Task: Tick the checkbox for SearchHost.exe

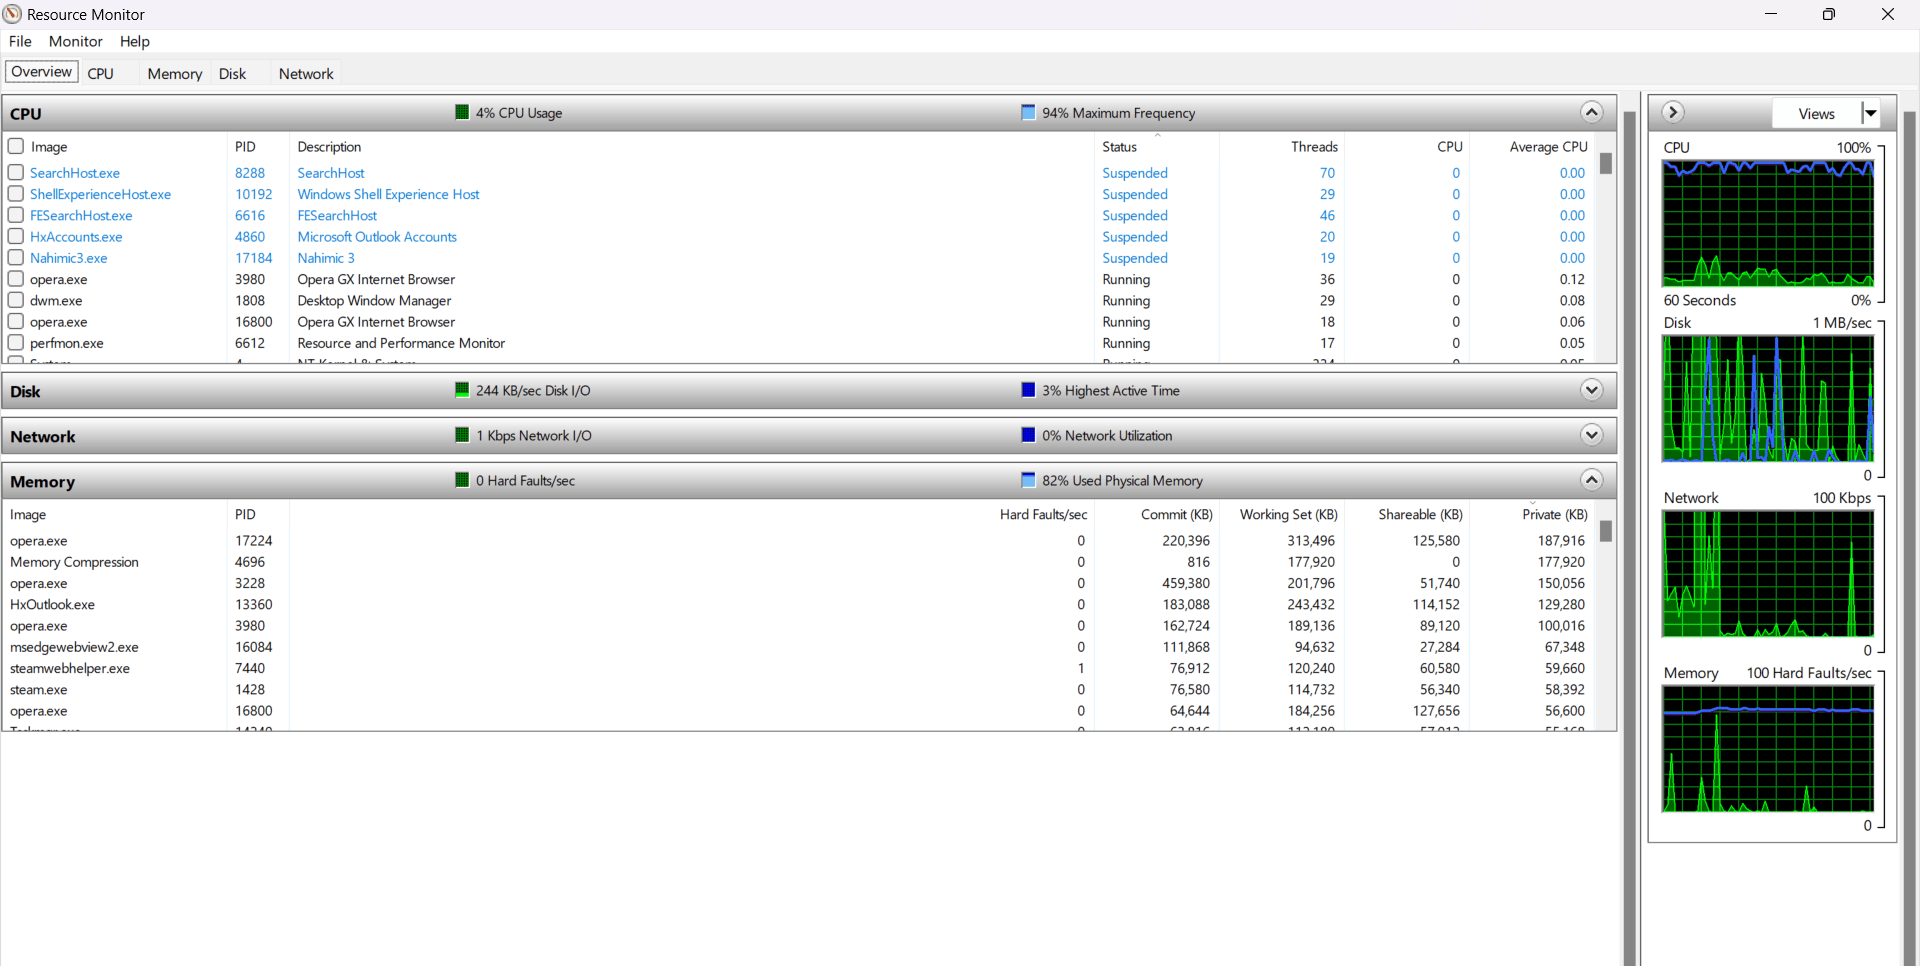Action: pyautogui.click(x=16, y=172)
